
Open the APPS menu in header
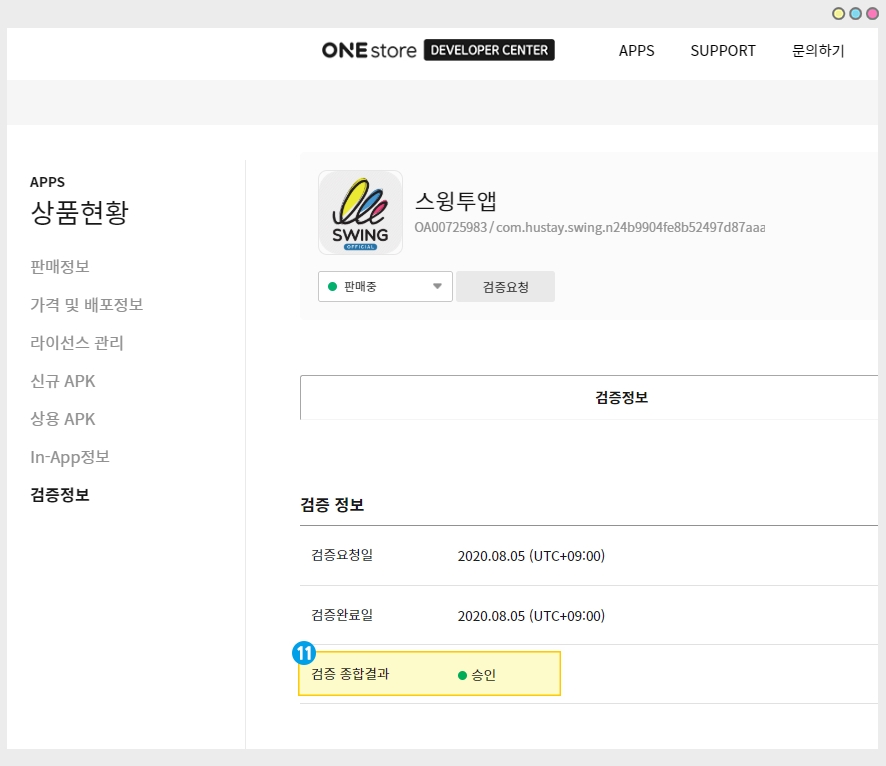coord(636,50)
